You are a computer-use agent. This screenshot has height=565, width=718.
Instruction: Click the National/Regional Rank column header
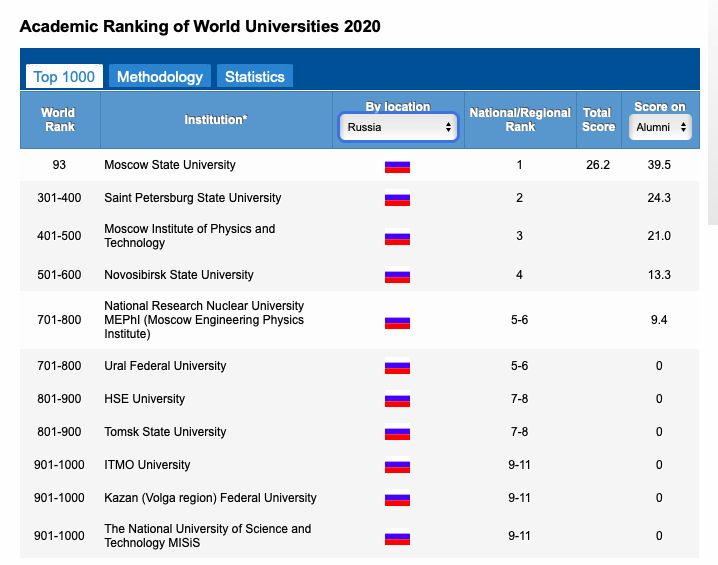[520, 120]
